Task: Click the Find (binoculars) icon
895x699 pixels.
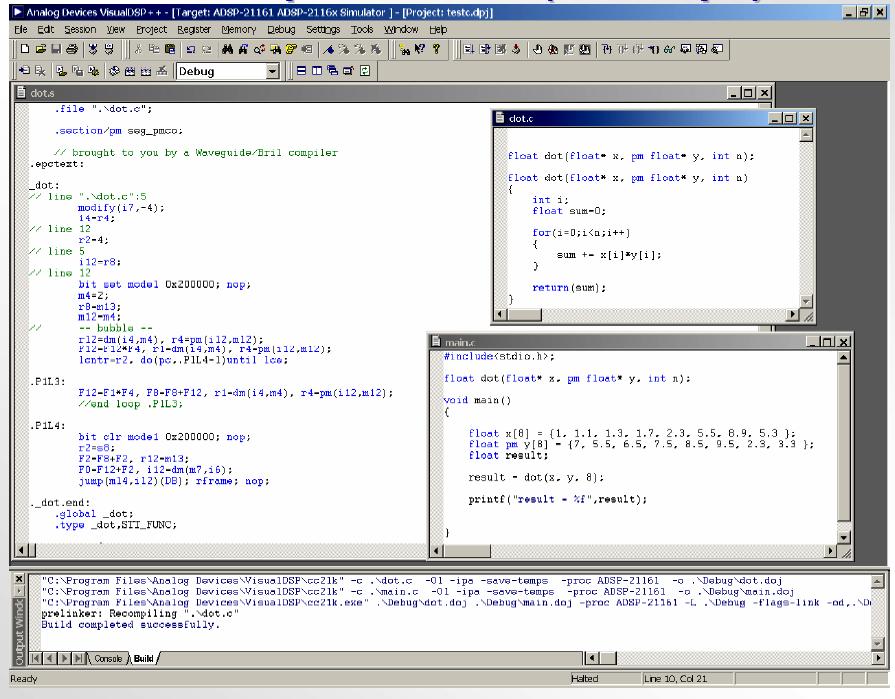Action: (227, 49)
